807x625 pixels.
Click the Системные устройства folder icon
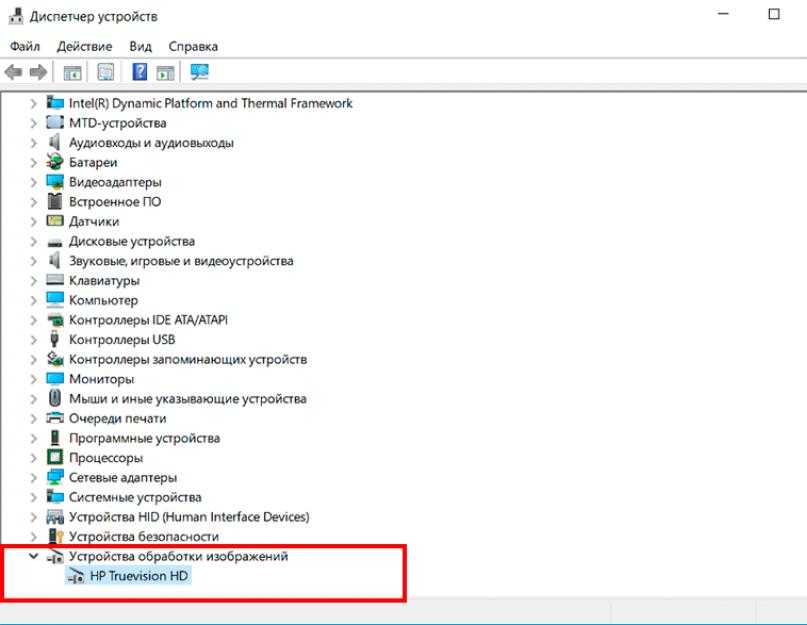point(55,497)
